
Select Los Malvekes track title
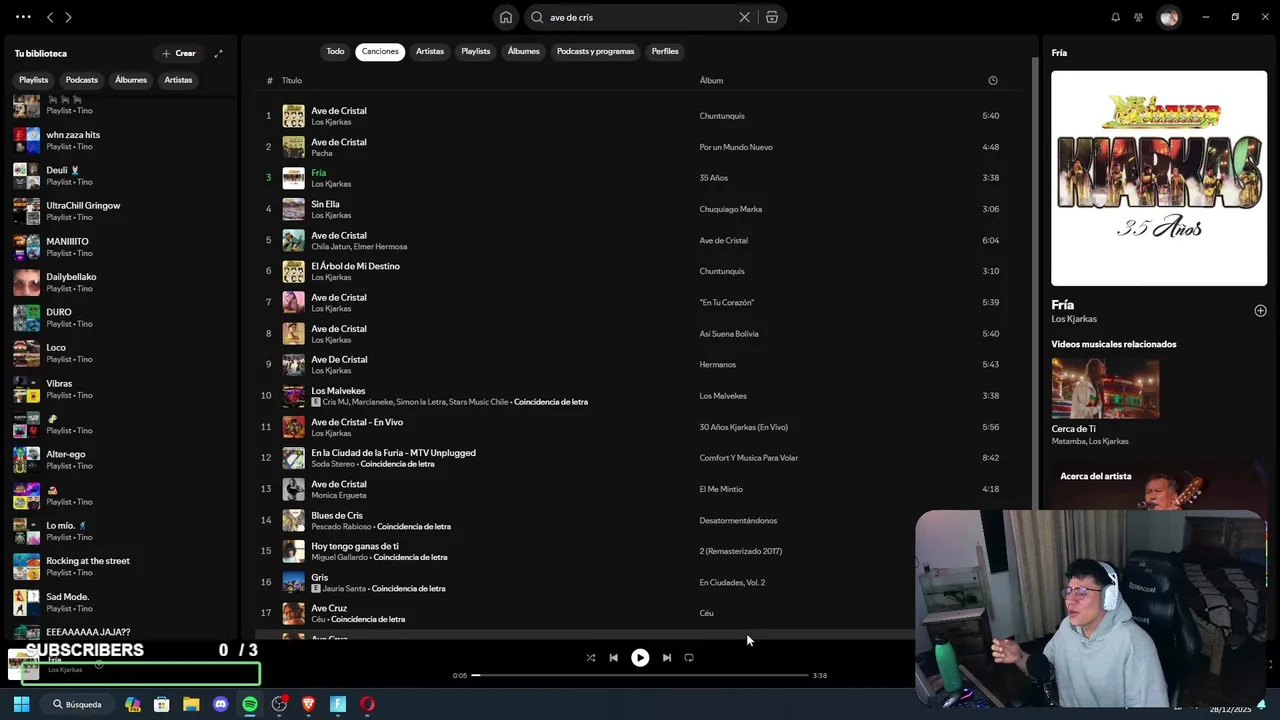[x=338, y=391]
